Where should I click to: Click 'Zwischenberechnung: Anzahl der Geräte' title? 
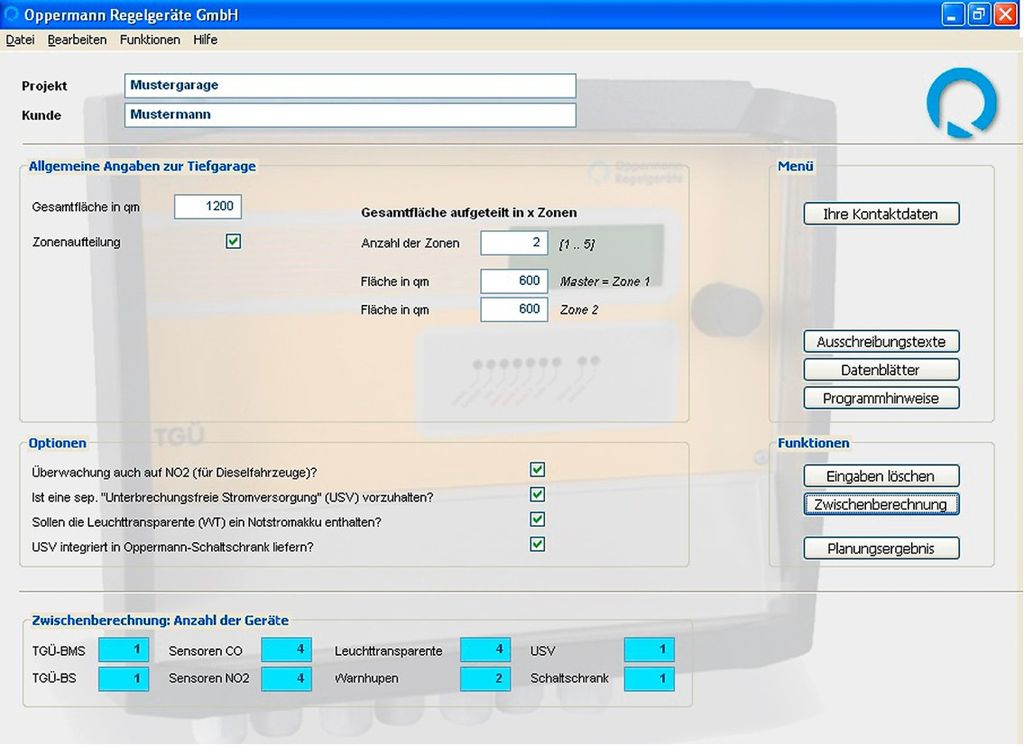[x=160, y=620]
